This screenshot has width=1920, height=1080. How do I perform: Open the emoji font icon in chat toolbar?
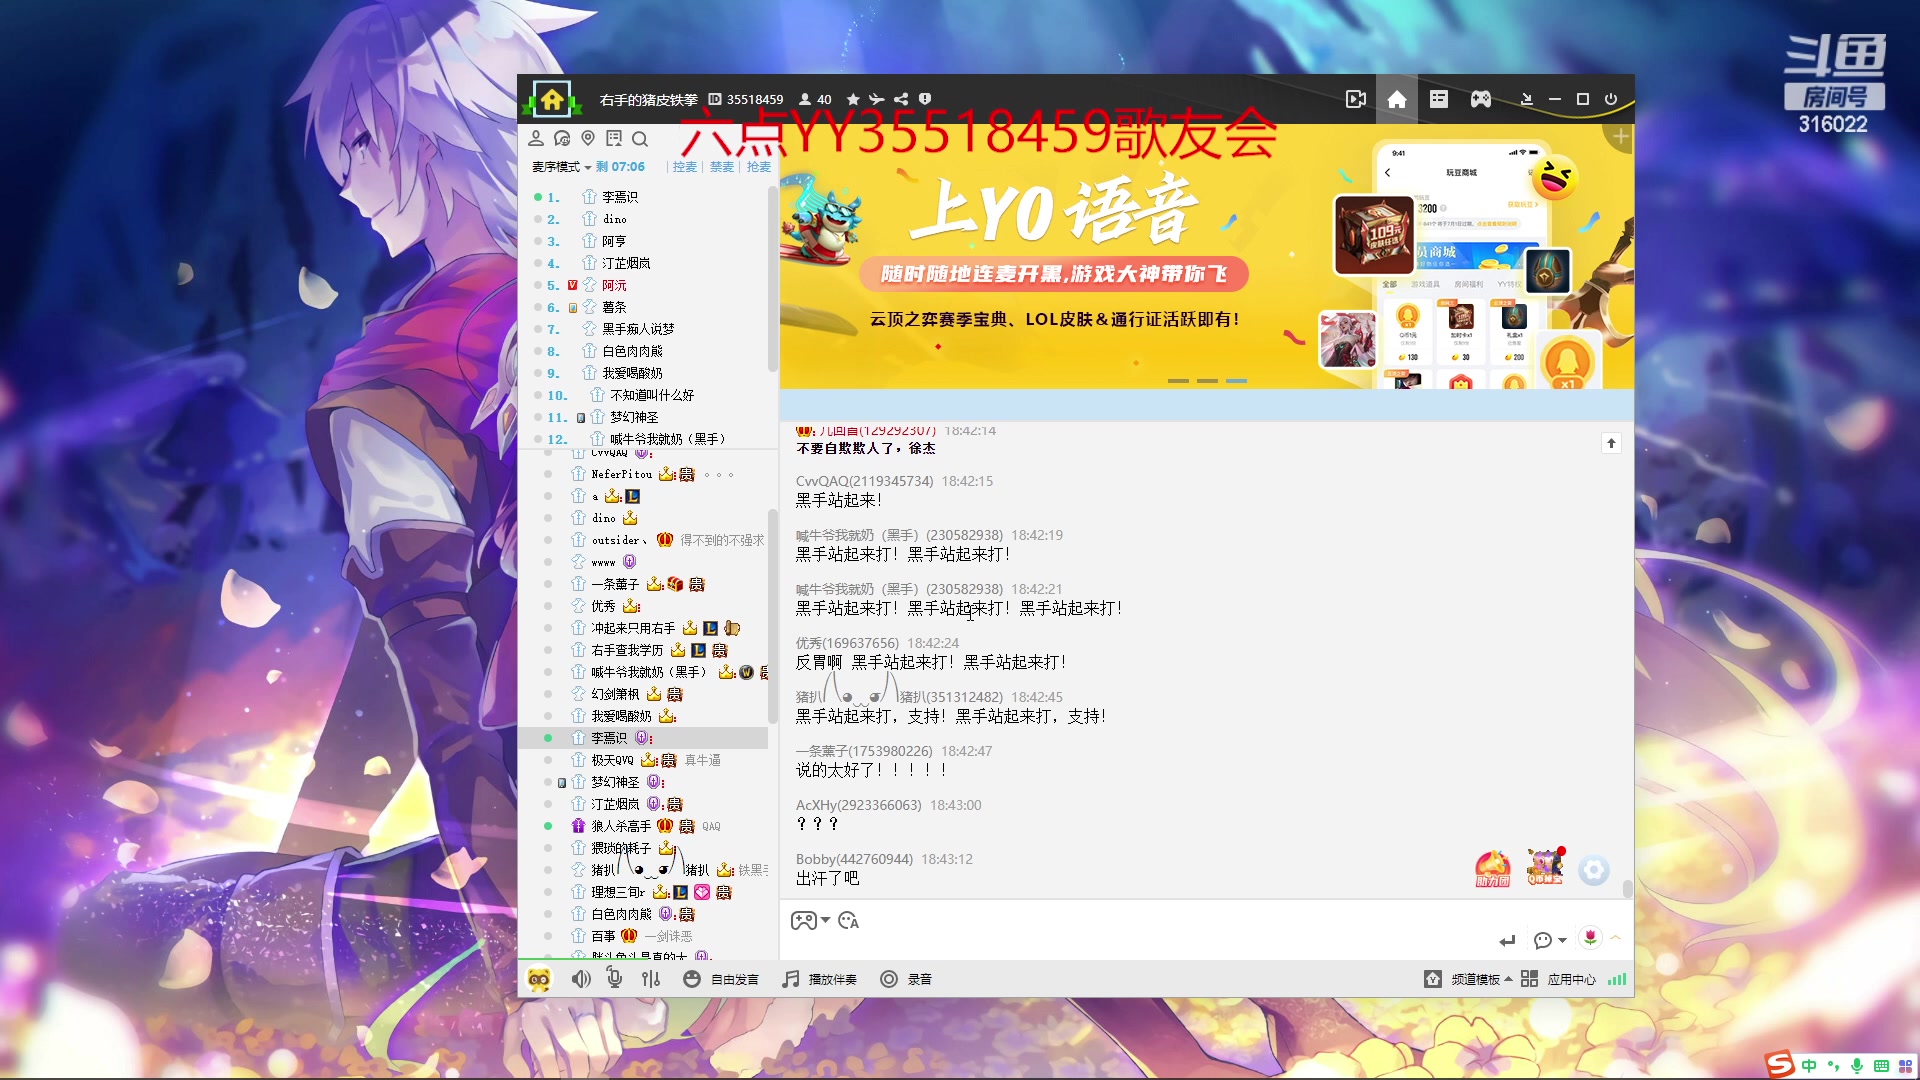click(849, 920)
